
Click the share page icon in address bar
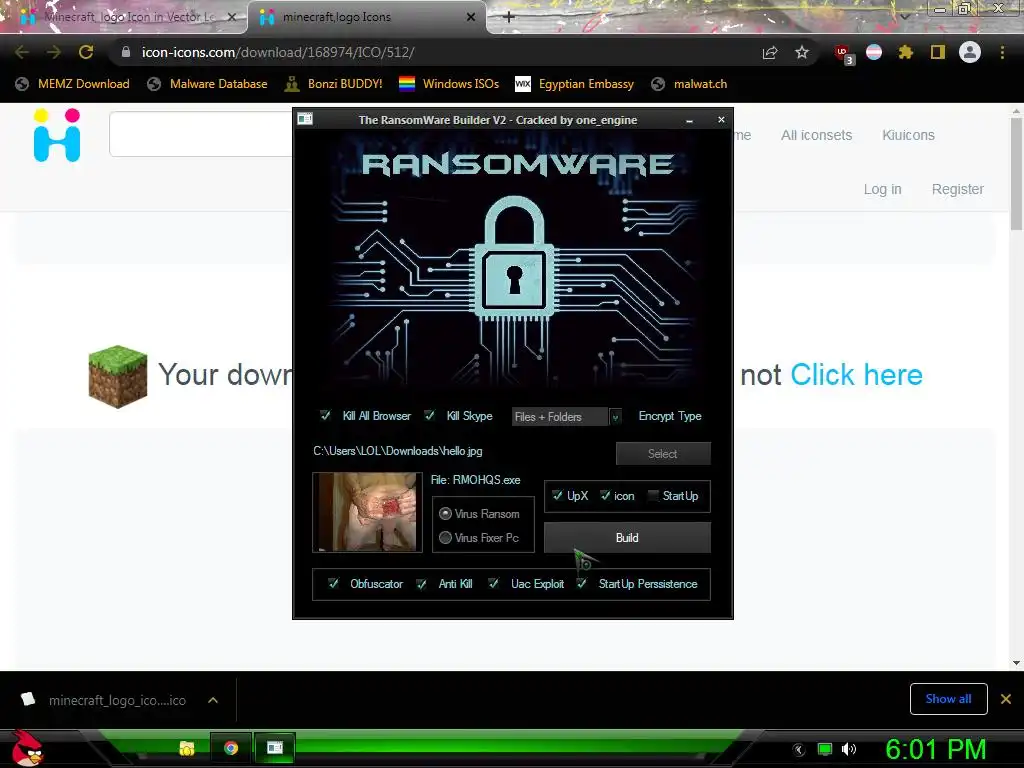[x=770, y=53]
